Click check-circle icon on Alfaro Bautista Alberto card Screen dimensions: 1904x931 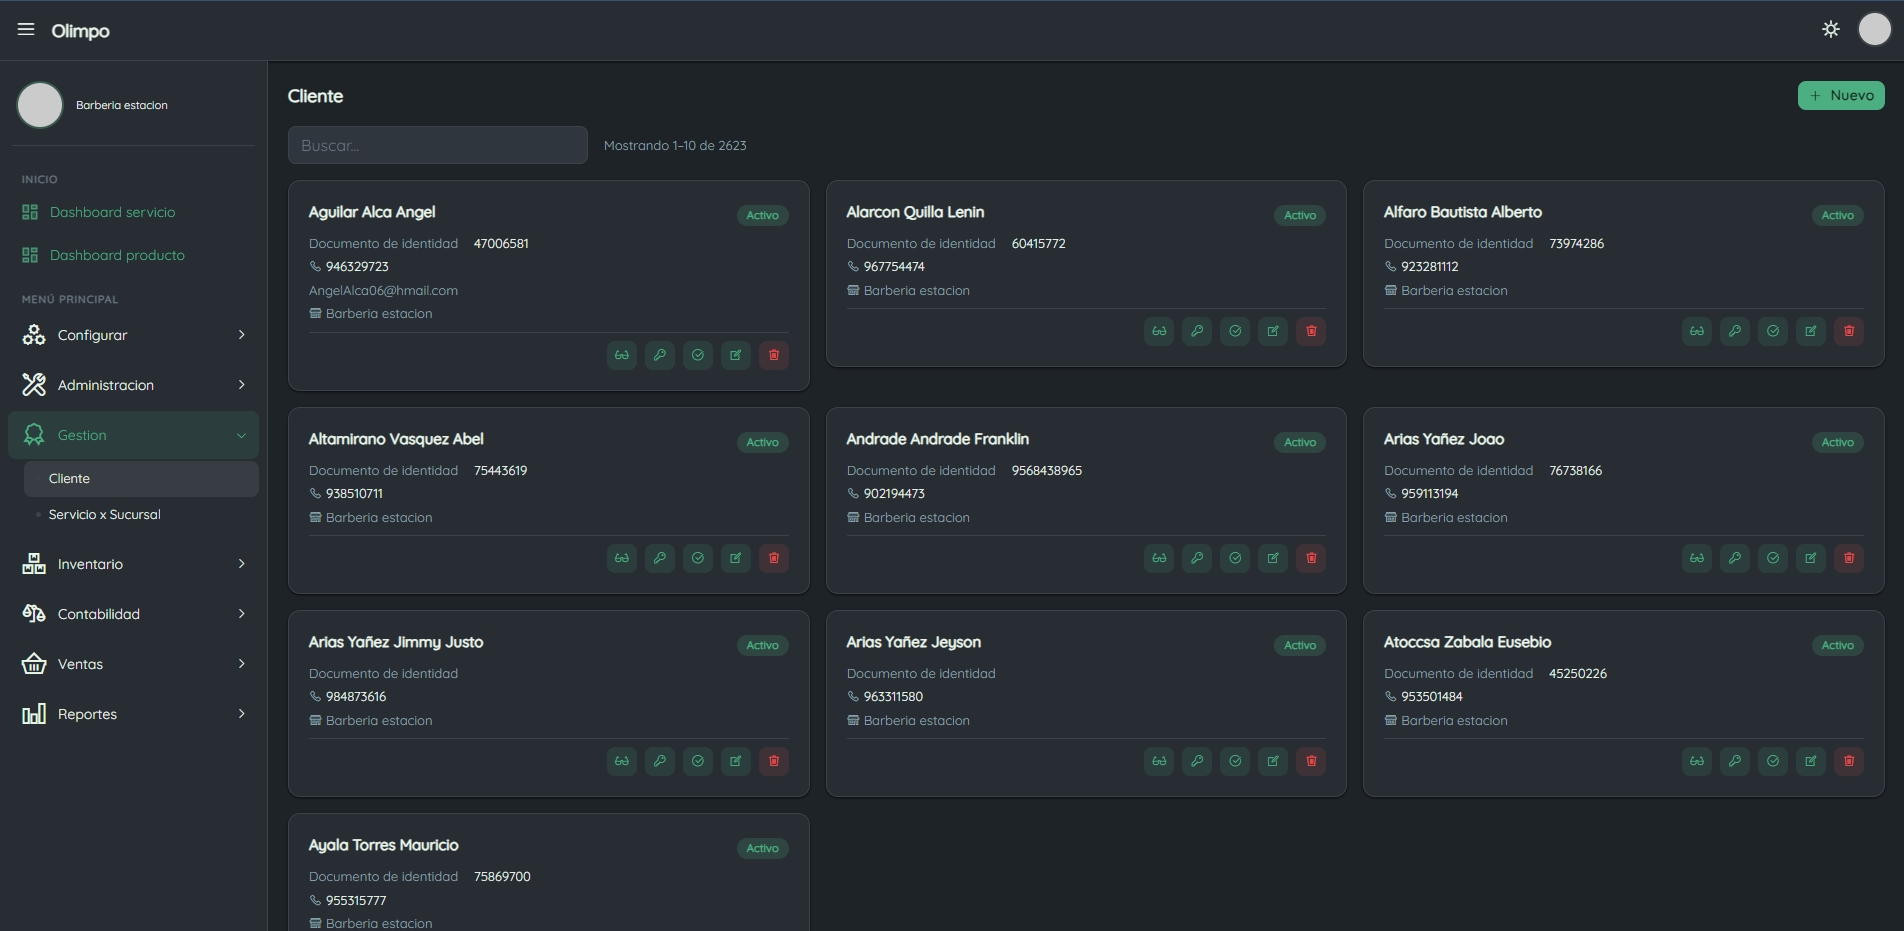point(1773,331)
